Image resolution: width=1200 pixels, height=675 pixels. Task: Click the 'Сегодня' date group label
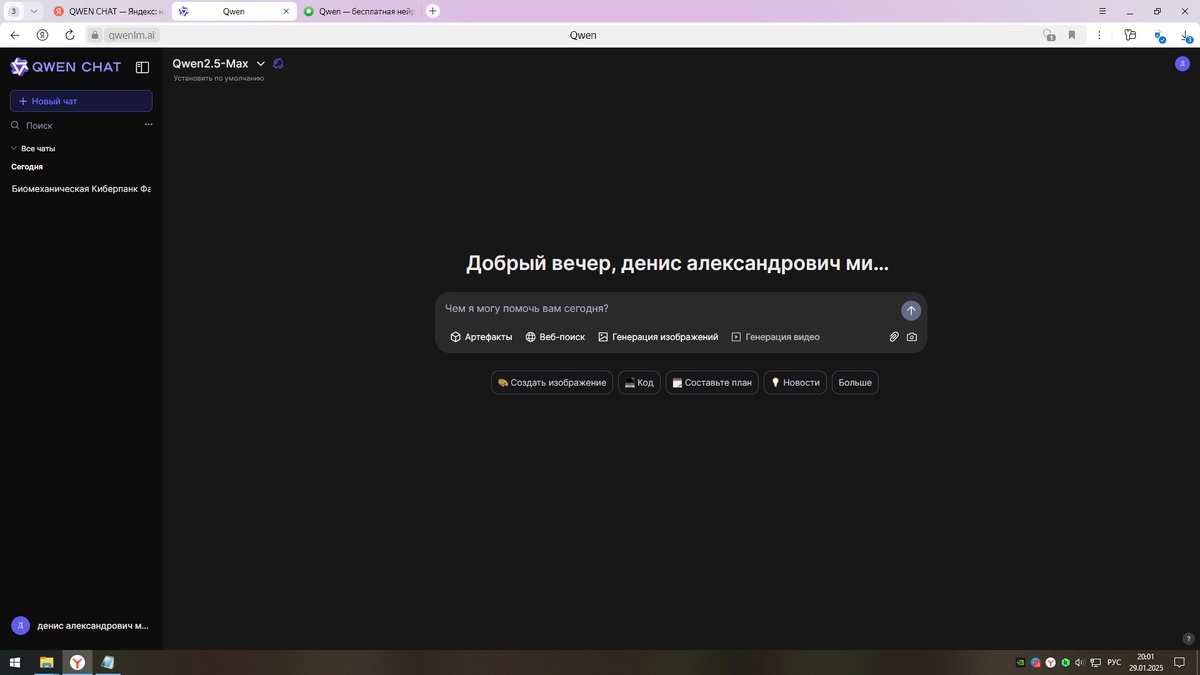[27, 167]
